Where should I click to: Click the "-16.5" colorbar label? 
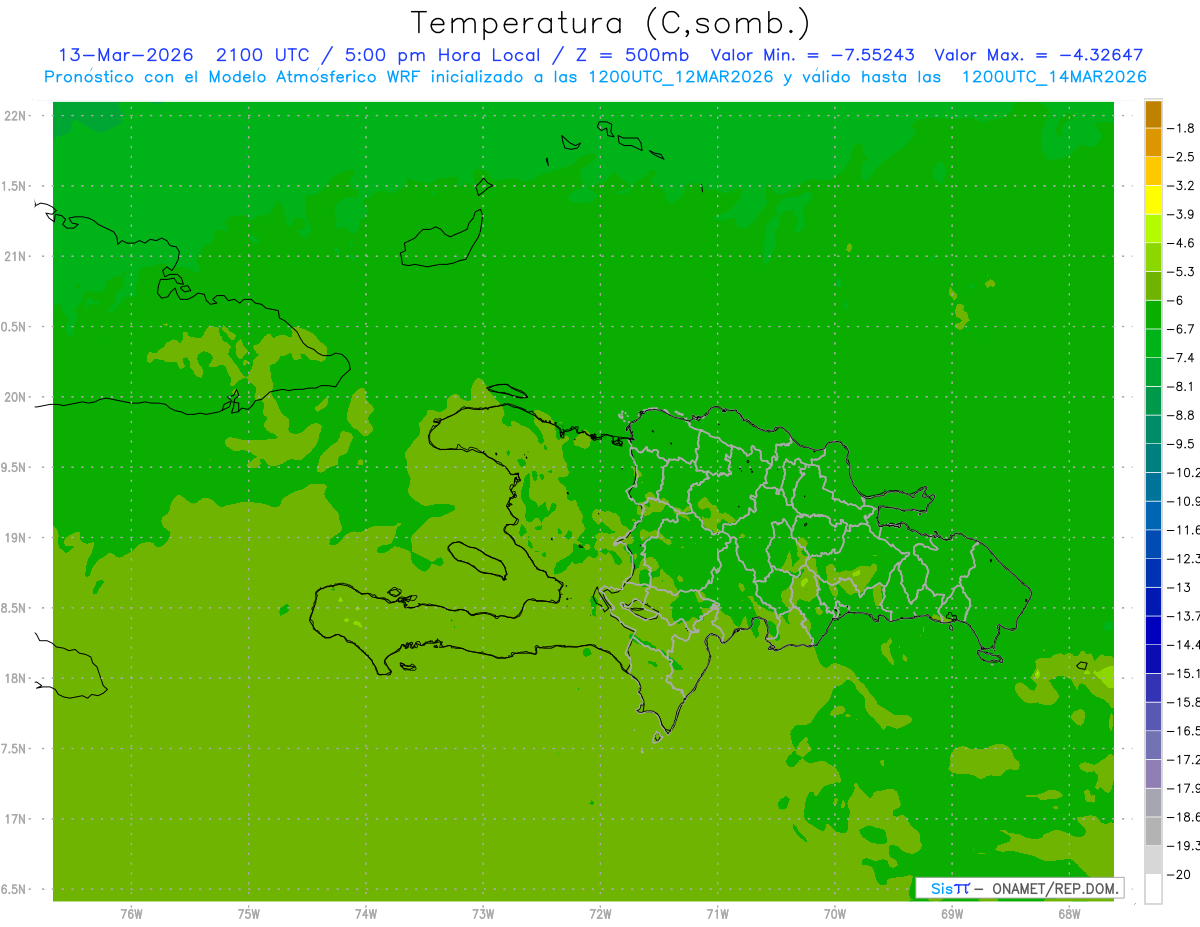1184,731
